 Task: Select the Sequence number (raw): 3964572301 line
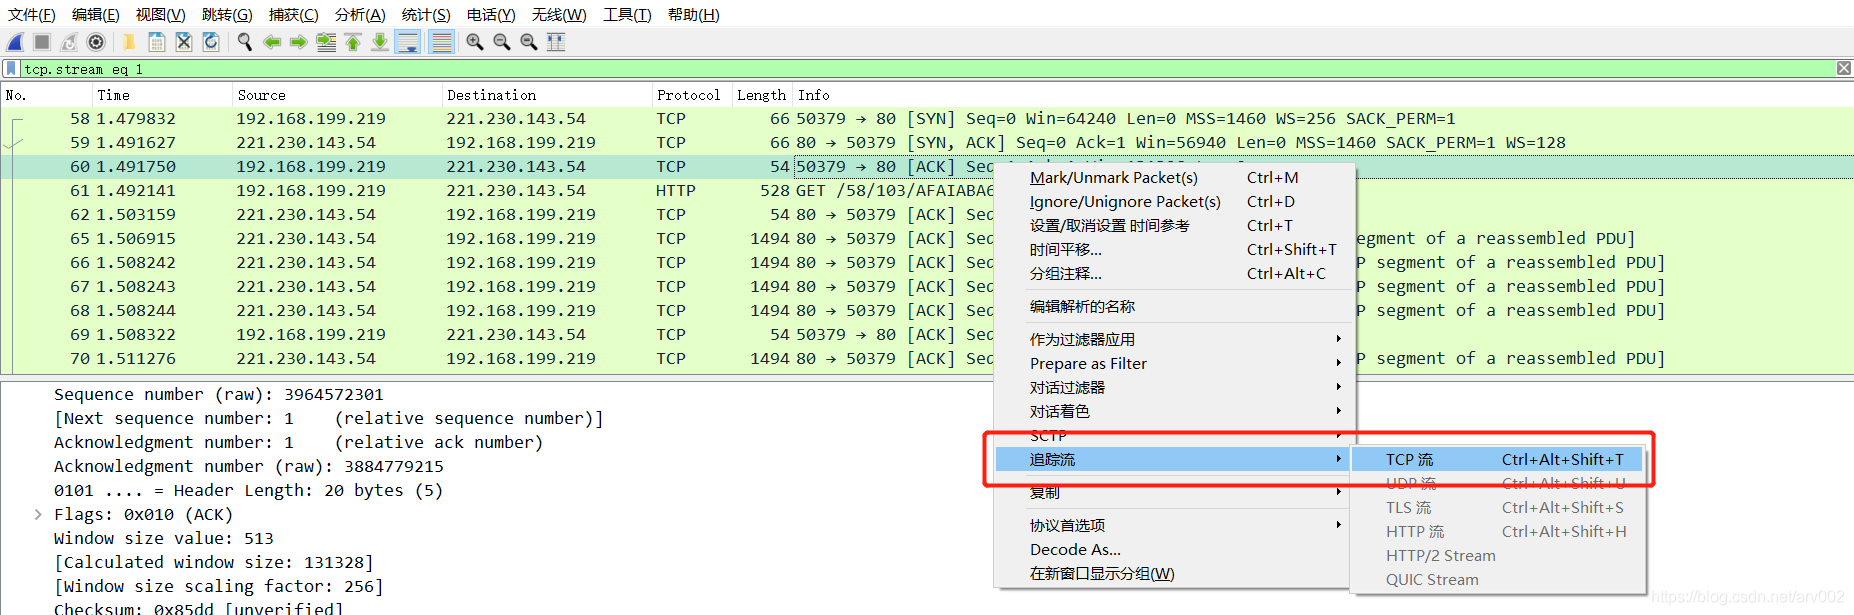218,394
